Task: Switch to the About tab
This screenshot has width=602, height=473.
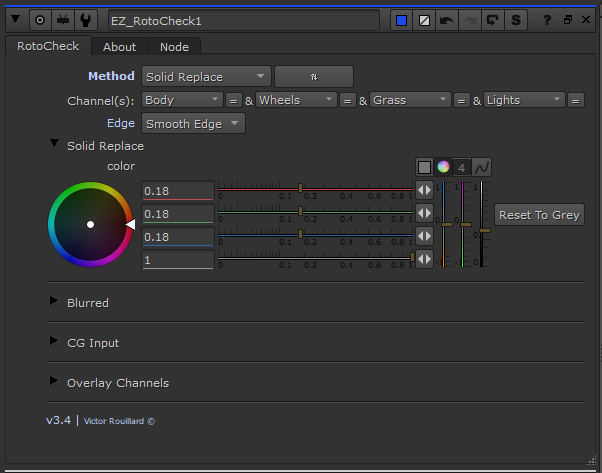Action: point(120,46)
